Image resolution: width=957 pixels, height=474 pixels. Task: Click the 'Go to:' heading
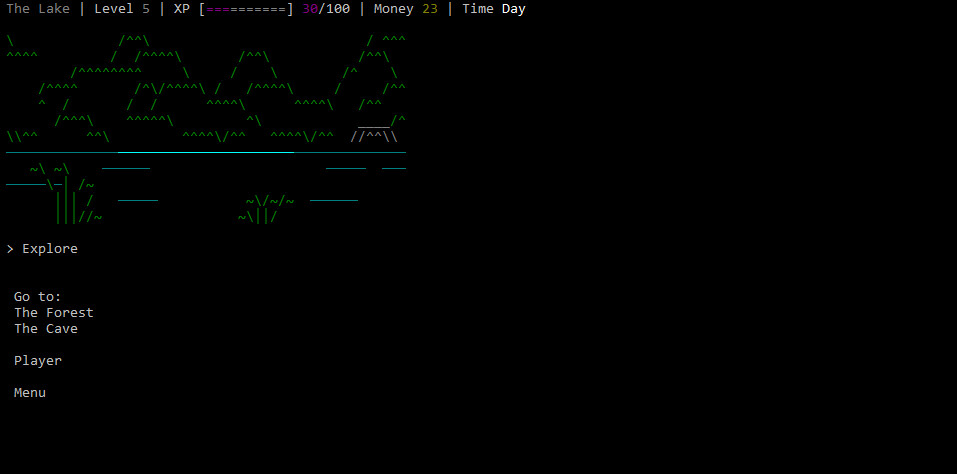[37, 297]
